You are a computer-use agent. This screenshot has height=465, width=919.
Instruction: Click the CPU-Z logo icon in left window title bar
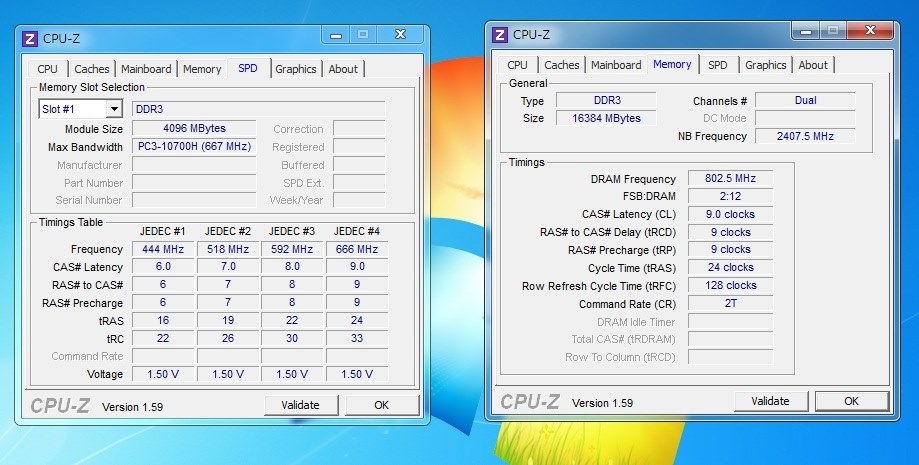[30, 39]
